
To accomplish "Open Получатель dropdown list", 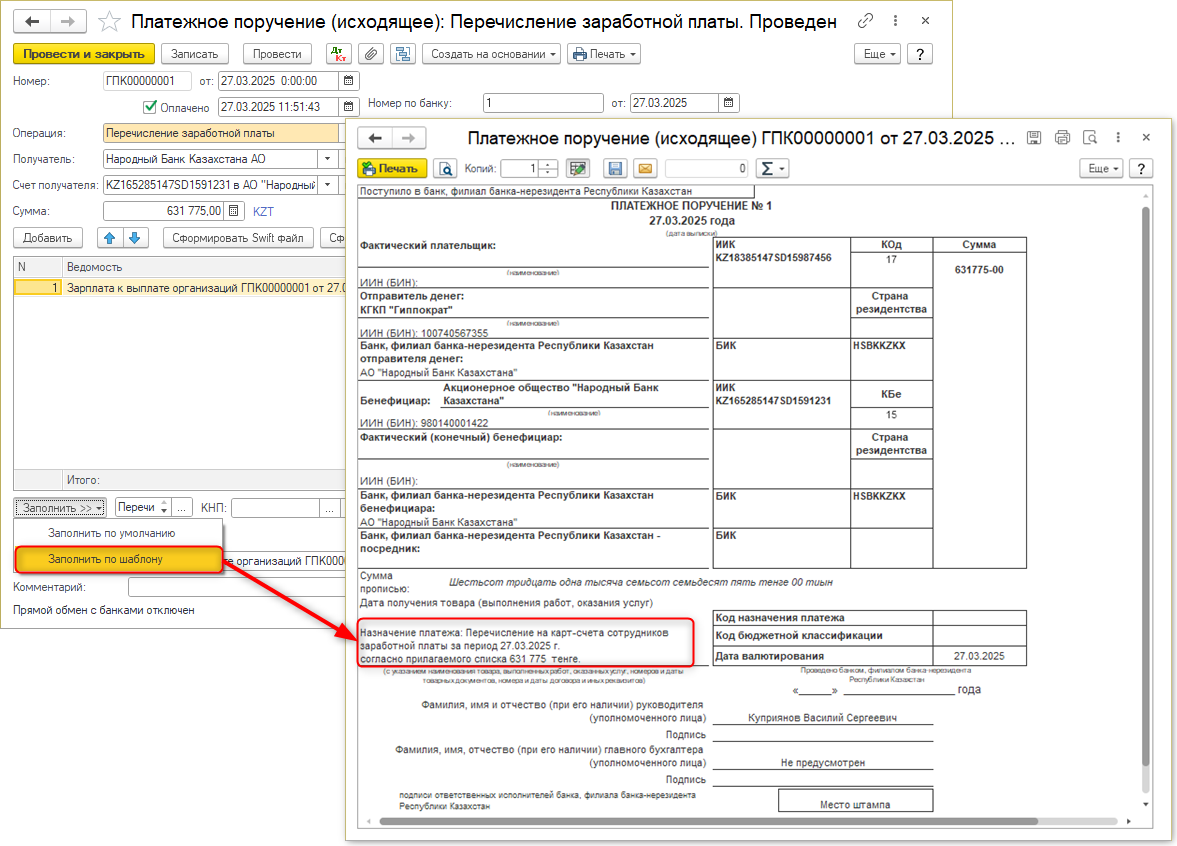I will pyautogui.click(x=326, y=159).
